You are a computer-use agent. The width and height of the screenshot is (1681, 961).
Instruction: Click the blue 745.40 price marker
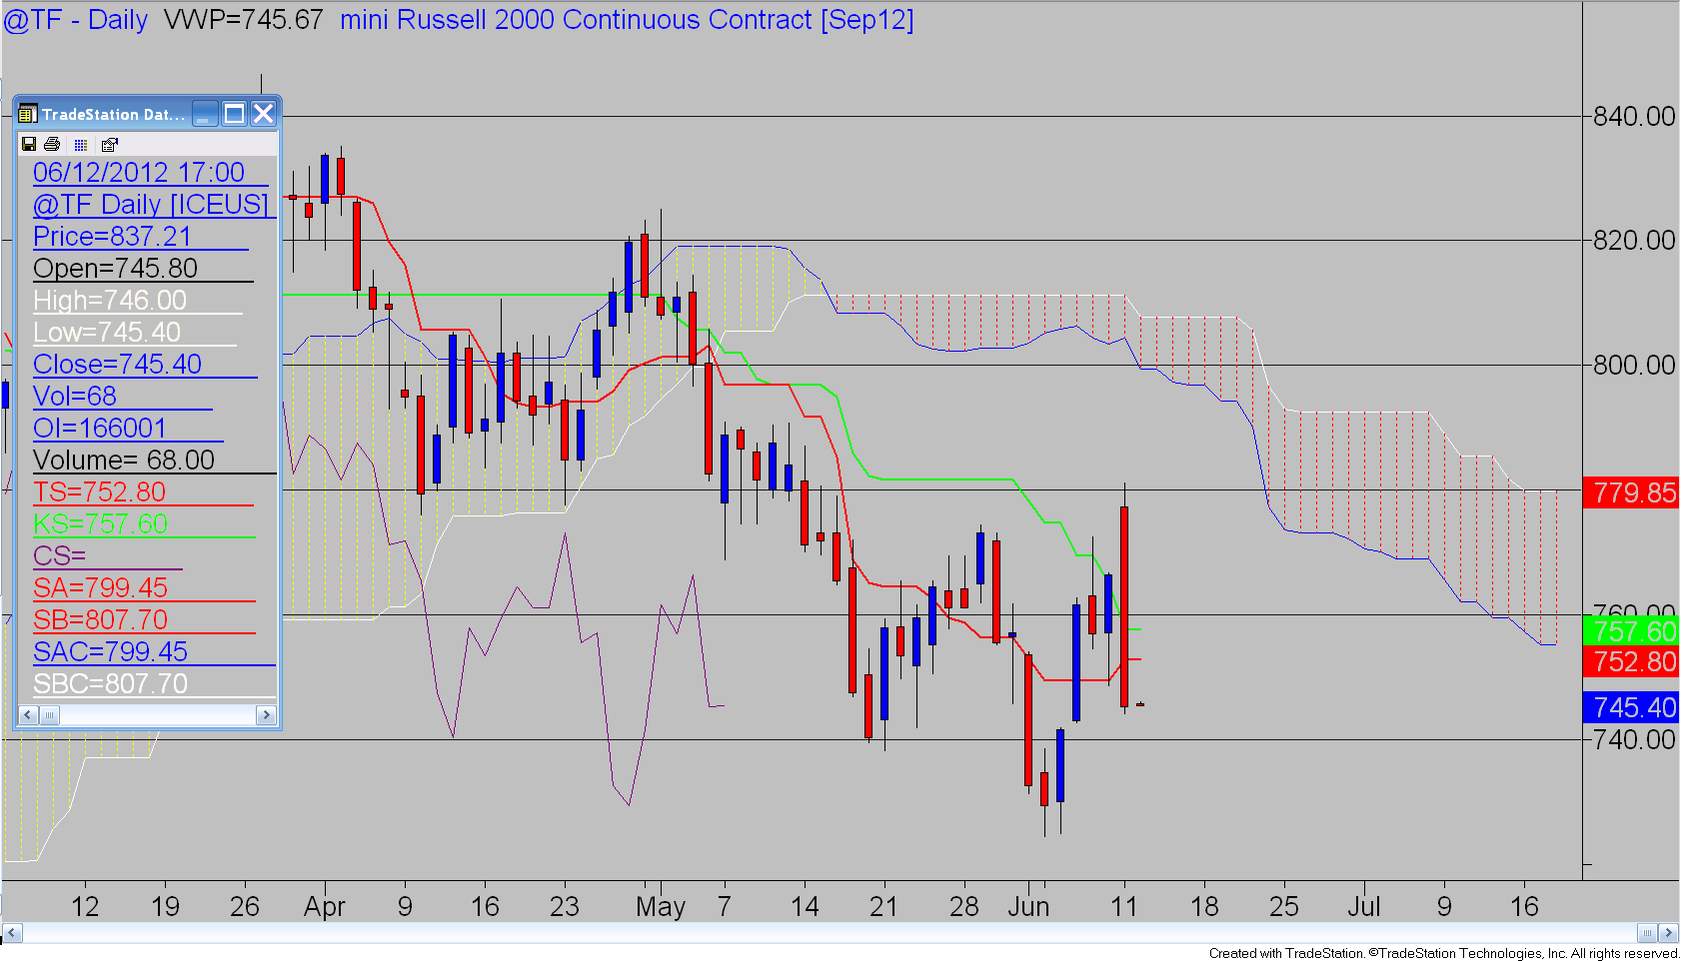[x=1631, y=707]
